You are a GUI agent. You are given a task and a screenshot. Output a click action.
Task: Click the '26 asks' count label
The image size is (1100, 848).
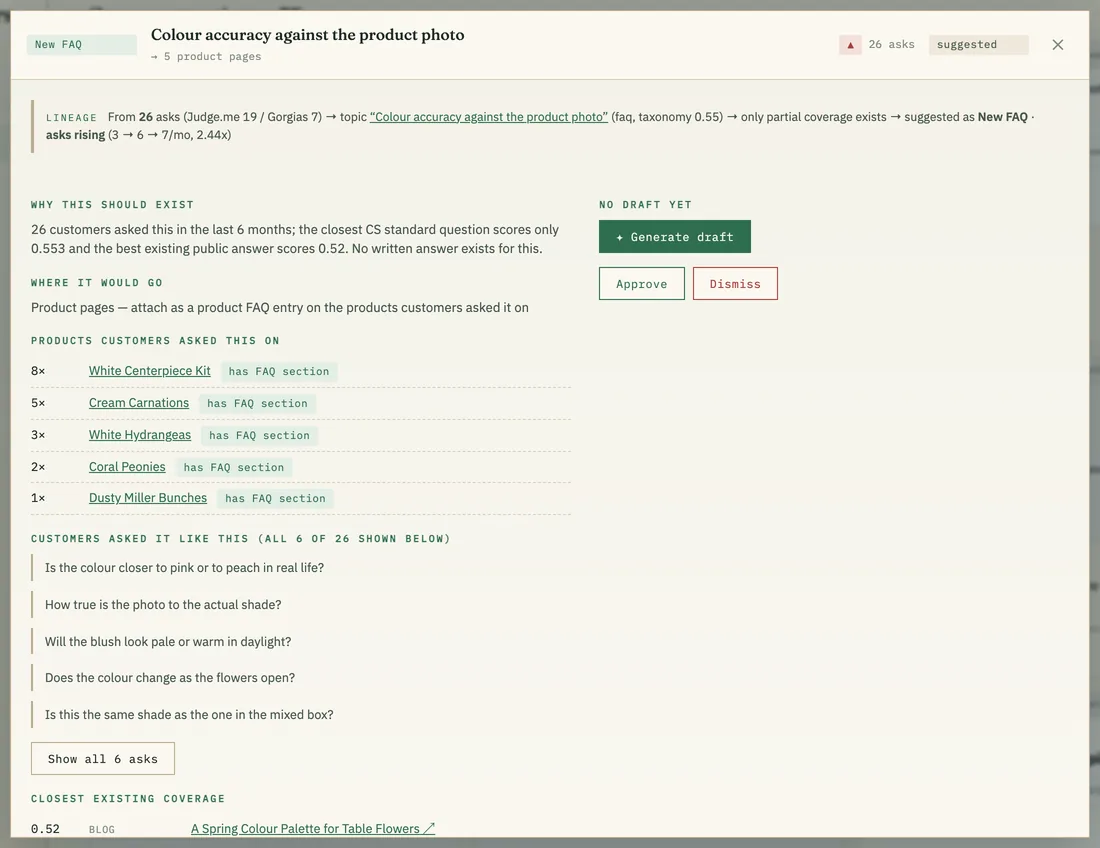pyautogui.click(x=892, y=44)
